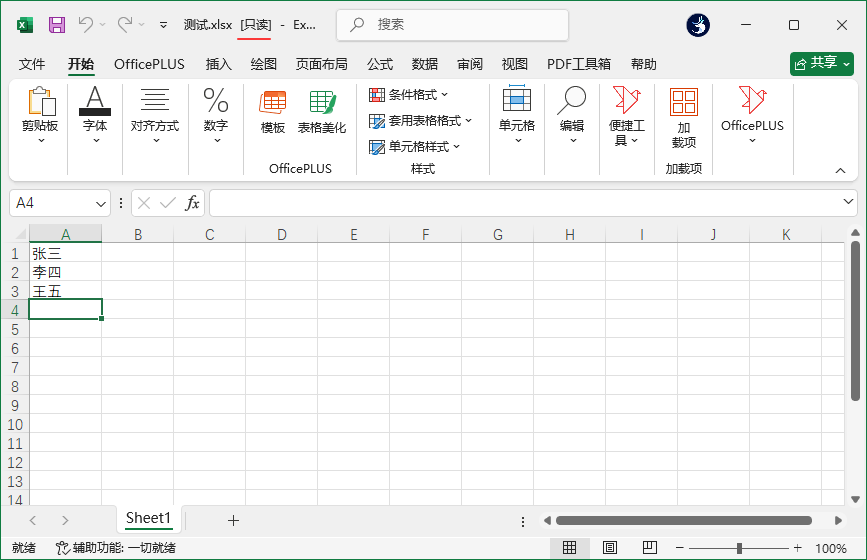The image size is (867, 560).
Task: Switch to the 数据 tab
Action: tap(425, 64)
